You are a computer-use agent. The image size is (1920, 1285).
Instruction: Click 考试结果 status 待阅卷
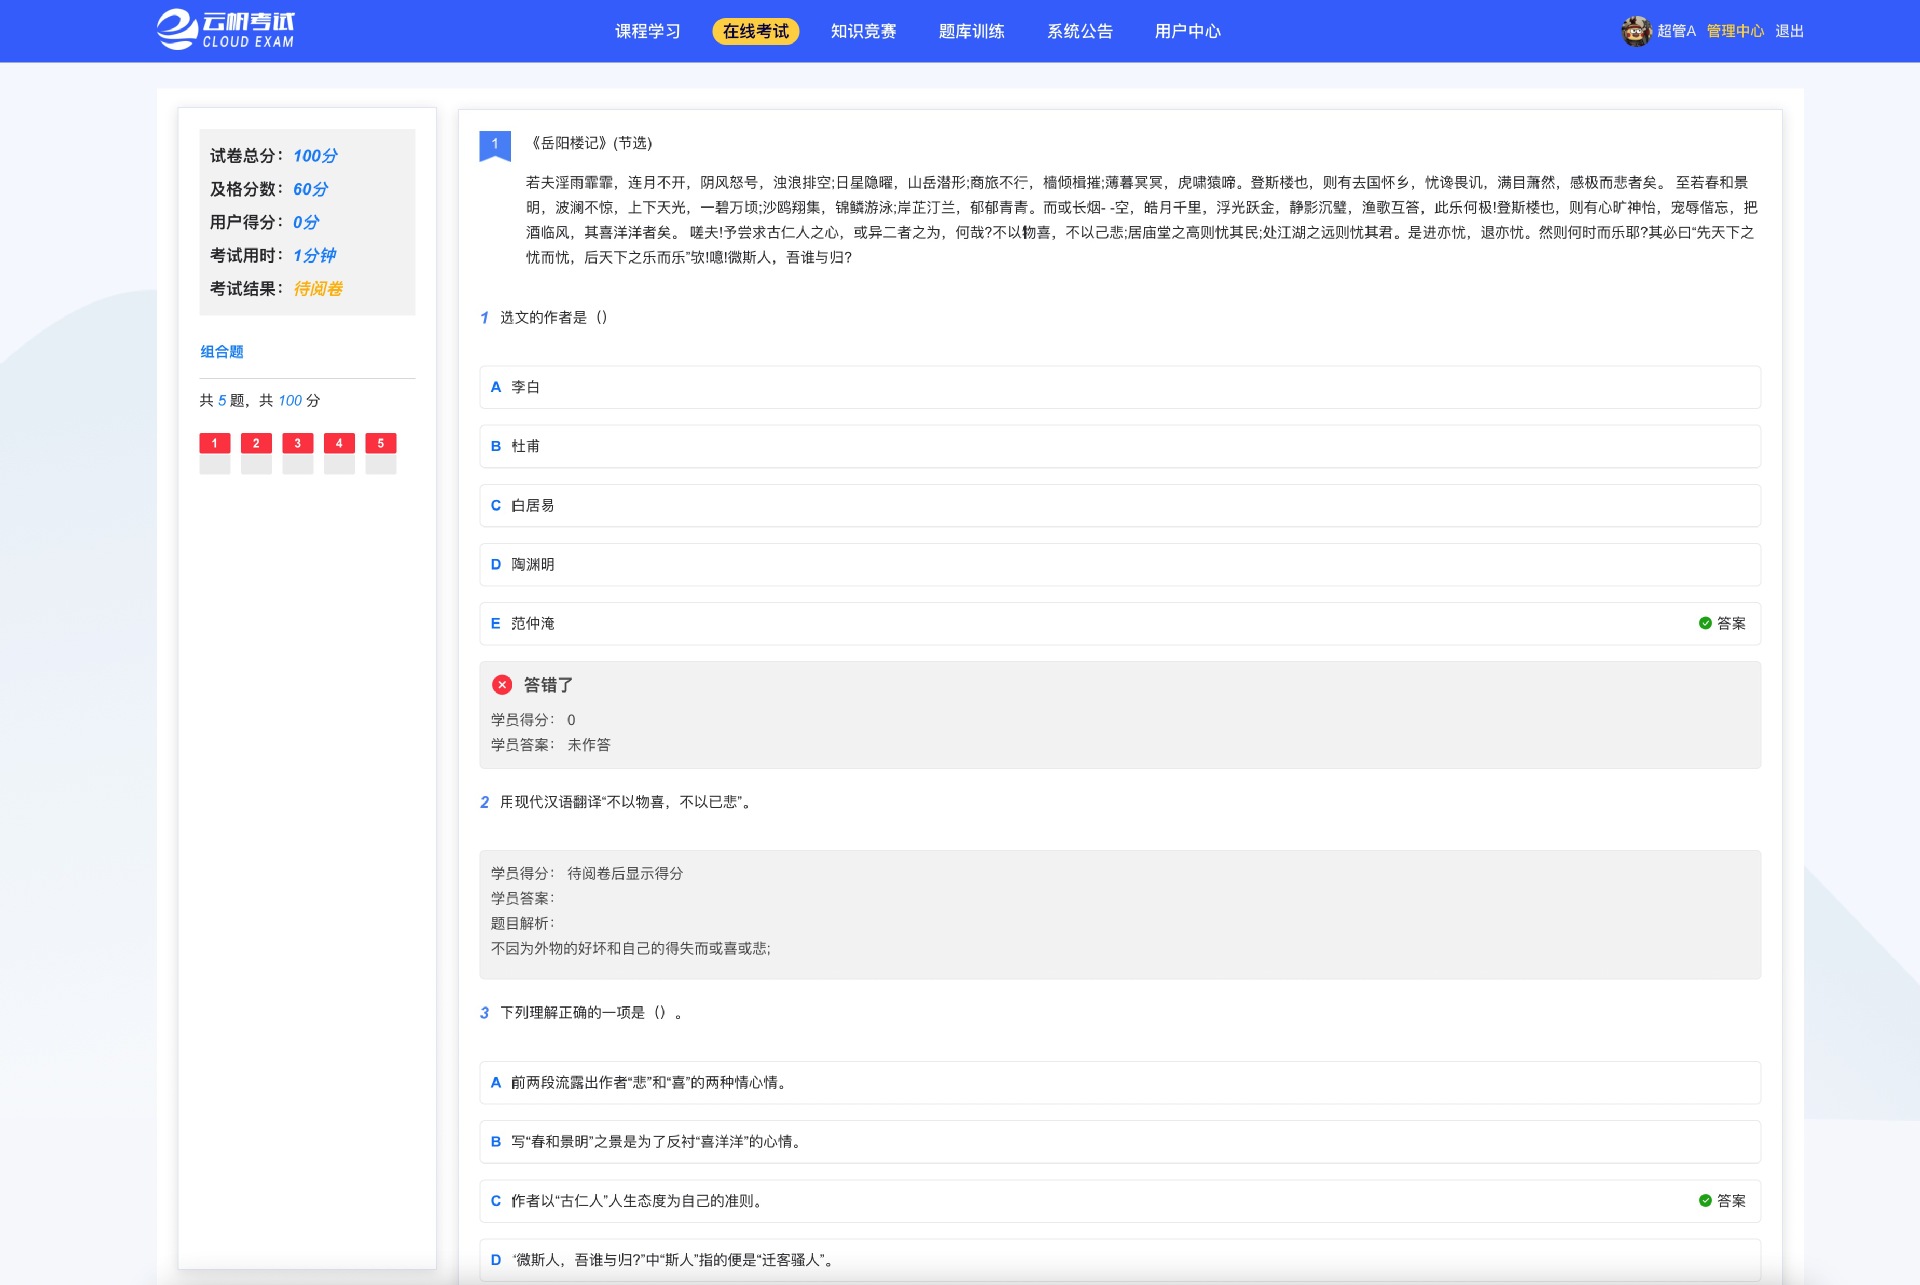coord(318,287)
